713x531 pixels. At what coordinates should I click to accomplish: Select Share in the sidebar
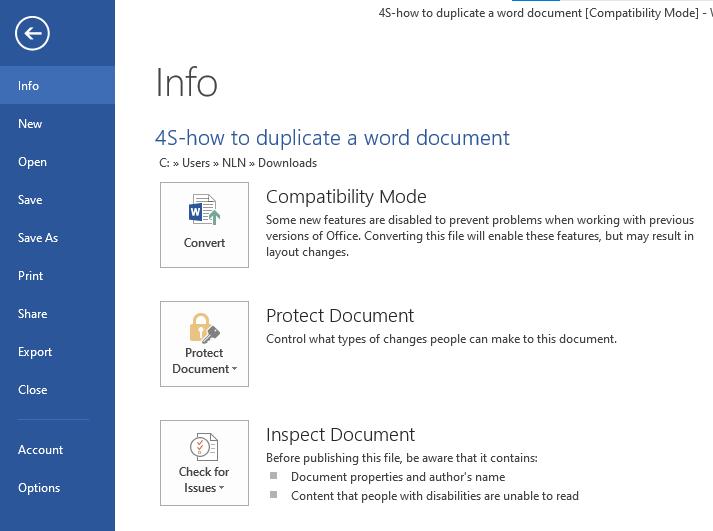(x=57, y=314)
